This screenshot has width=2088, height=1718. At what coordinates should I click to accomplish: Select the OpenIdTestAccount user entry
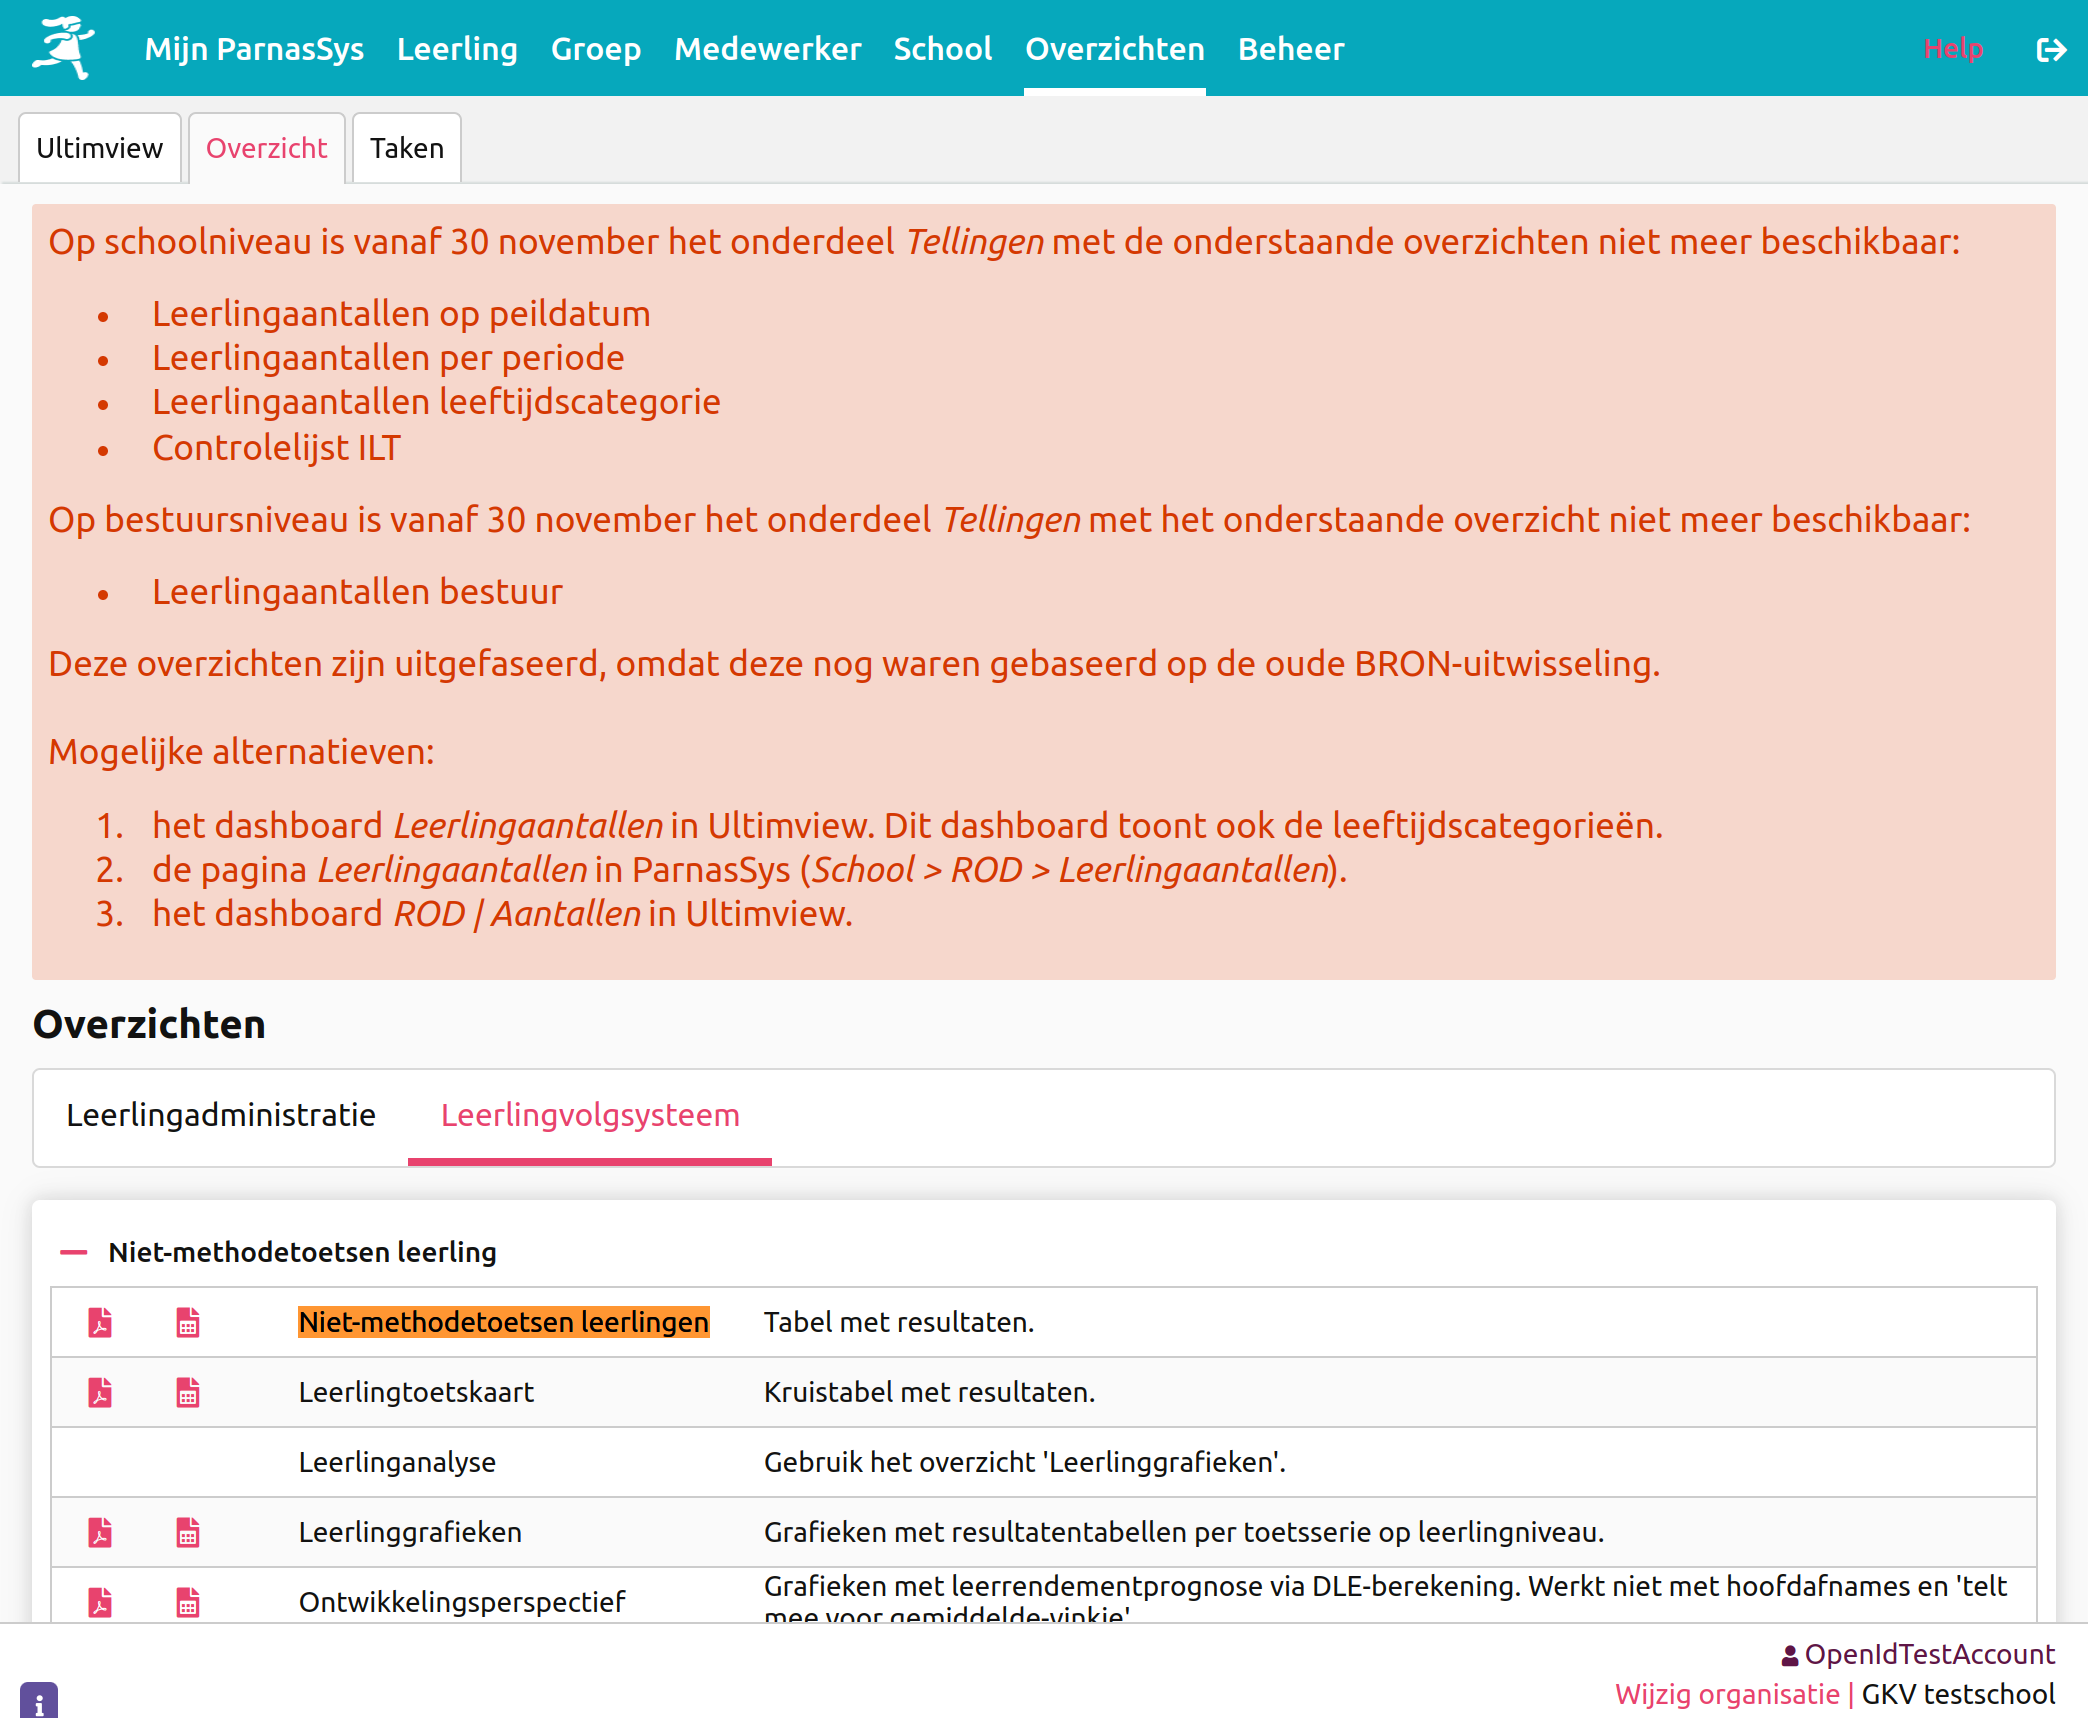[1919, 1654]
